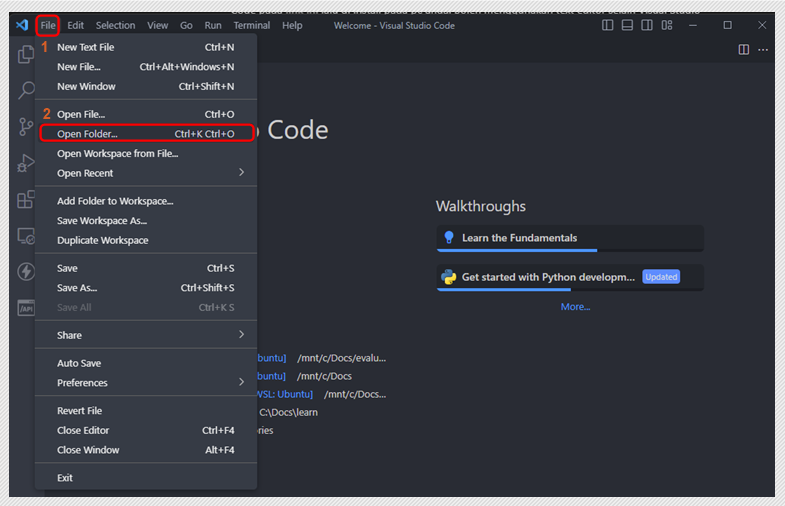Screen dimensions: 785x506
Task: Split editor right icon
Action: [743, 50]
